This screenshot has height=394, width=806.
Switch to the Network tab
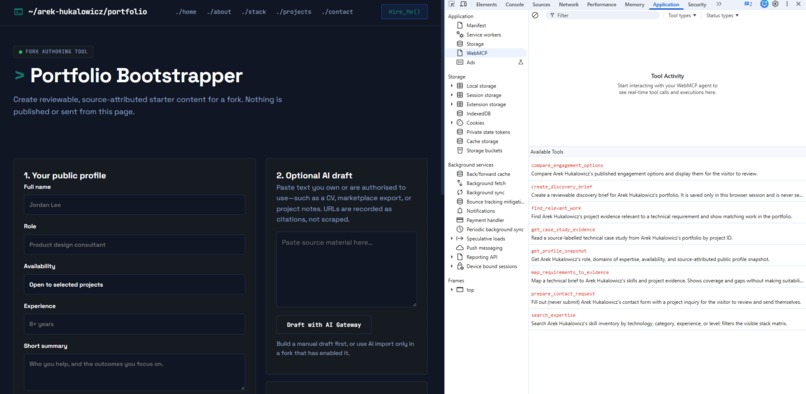click(x=569, y=4)
